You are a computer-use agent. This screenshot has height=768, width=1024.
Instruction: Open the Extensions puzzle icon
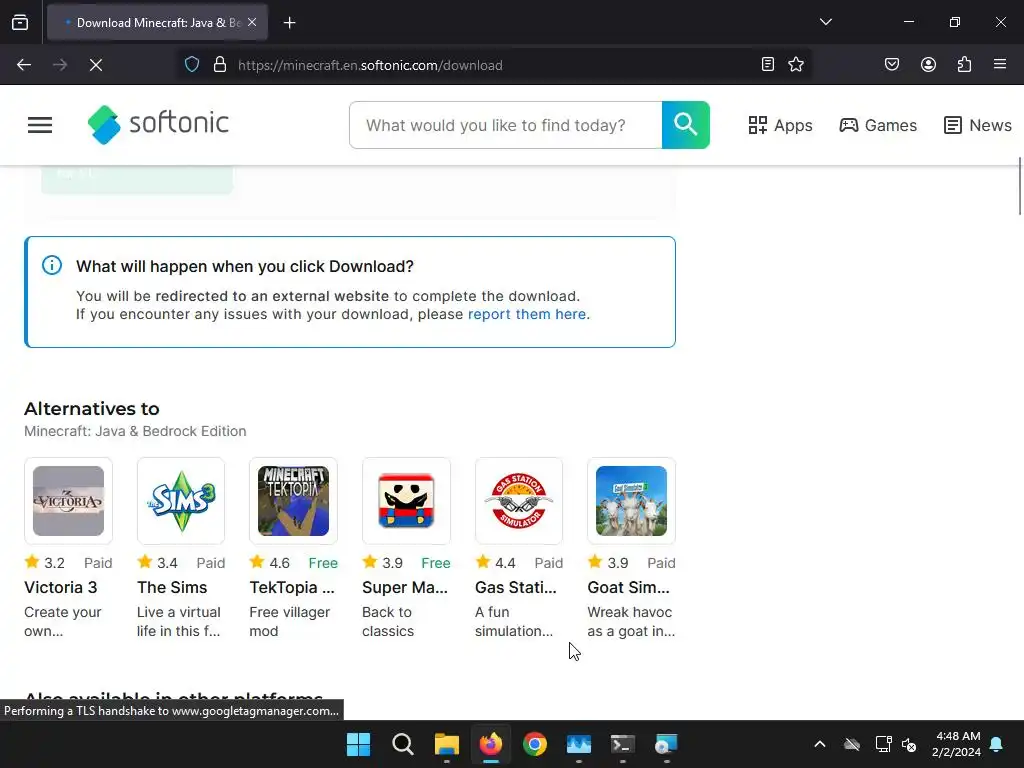click(964, 65)
